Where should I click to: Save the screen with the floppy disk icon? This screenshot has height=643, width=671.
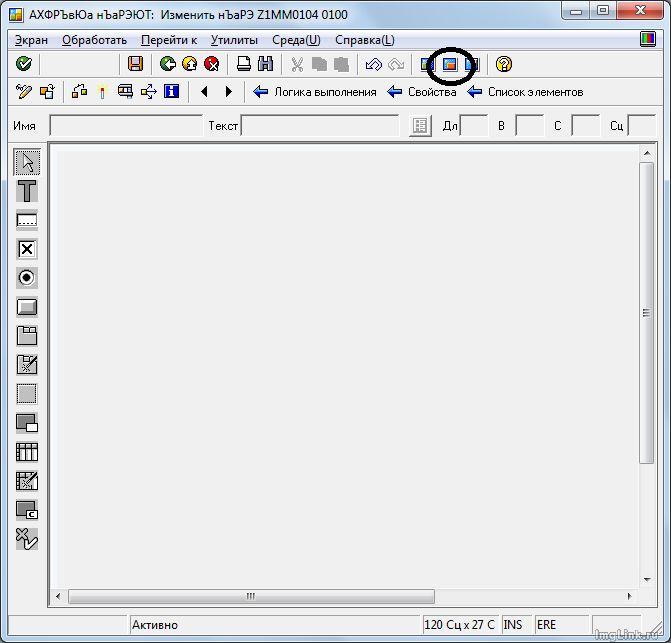135,64
